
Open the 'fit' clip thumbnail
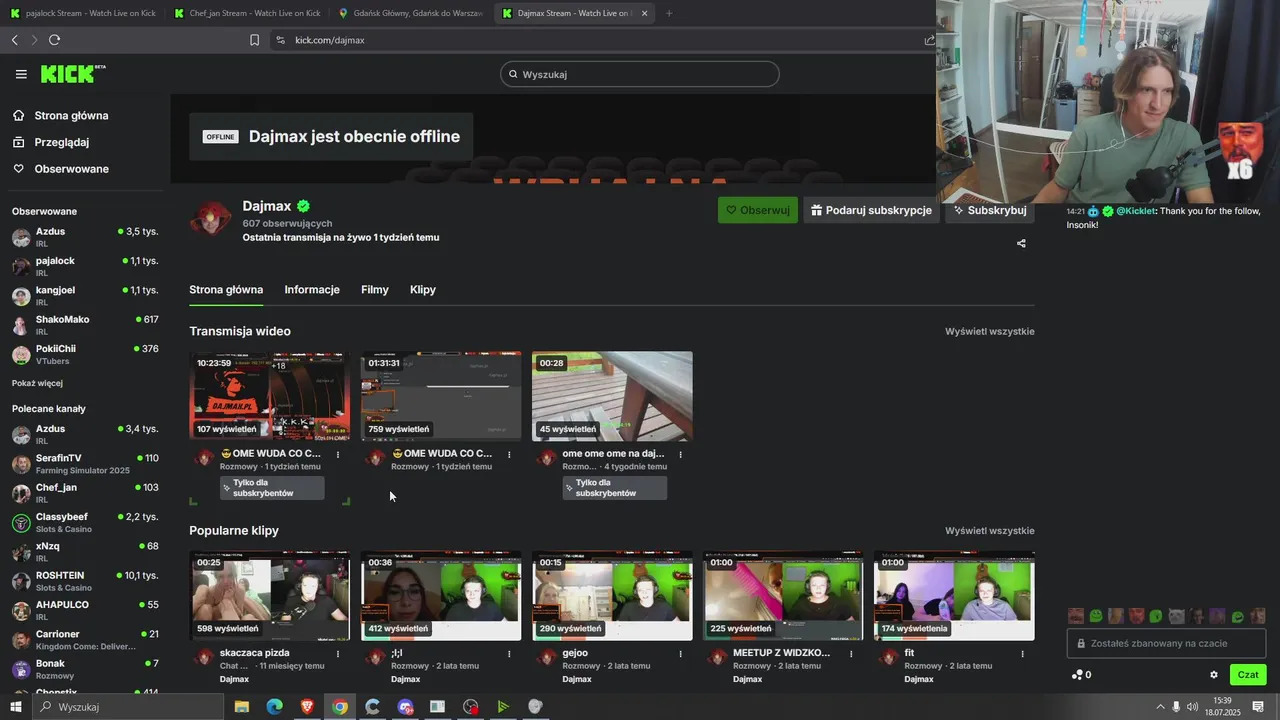[x=954, y=595]
